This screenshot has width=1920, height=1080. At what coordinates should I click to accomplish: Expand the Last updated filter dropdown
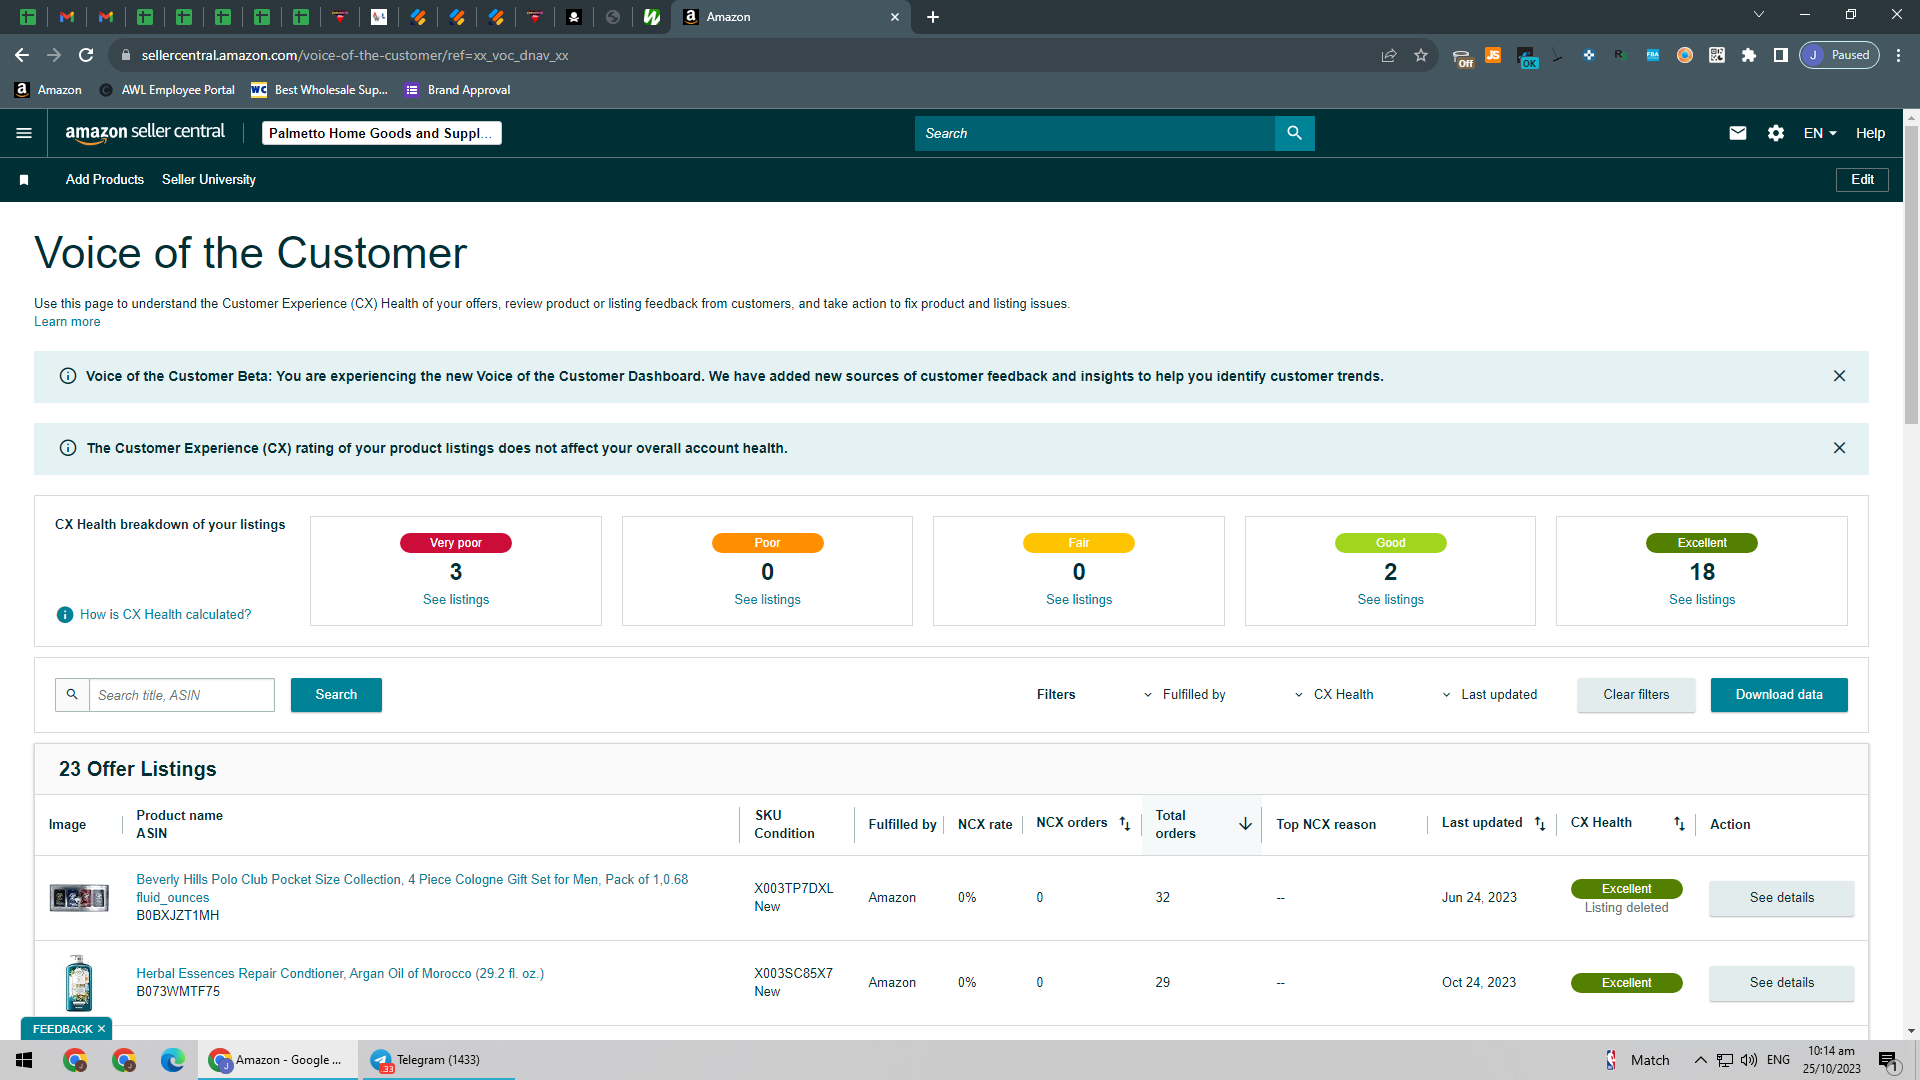tap(1490, 695)
